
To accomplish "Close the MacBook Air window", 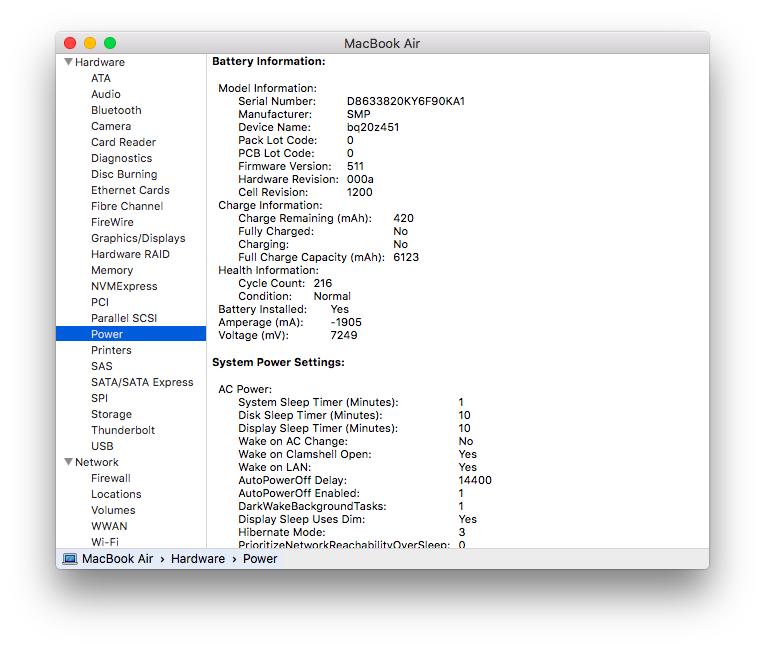I will tap(70, 43).
